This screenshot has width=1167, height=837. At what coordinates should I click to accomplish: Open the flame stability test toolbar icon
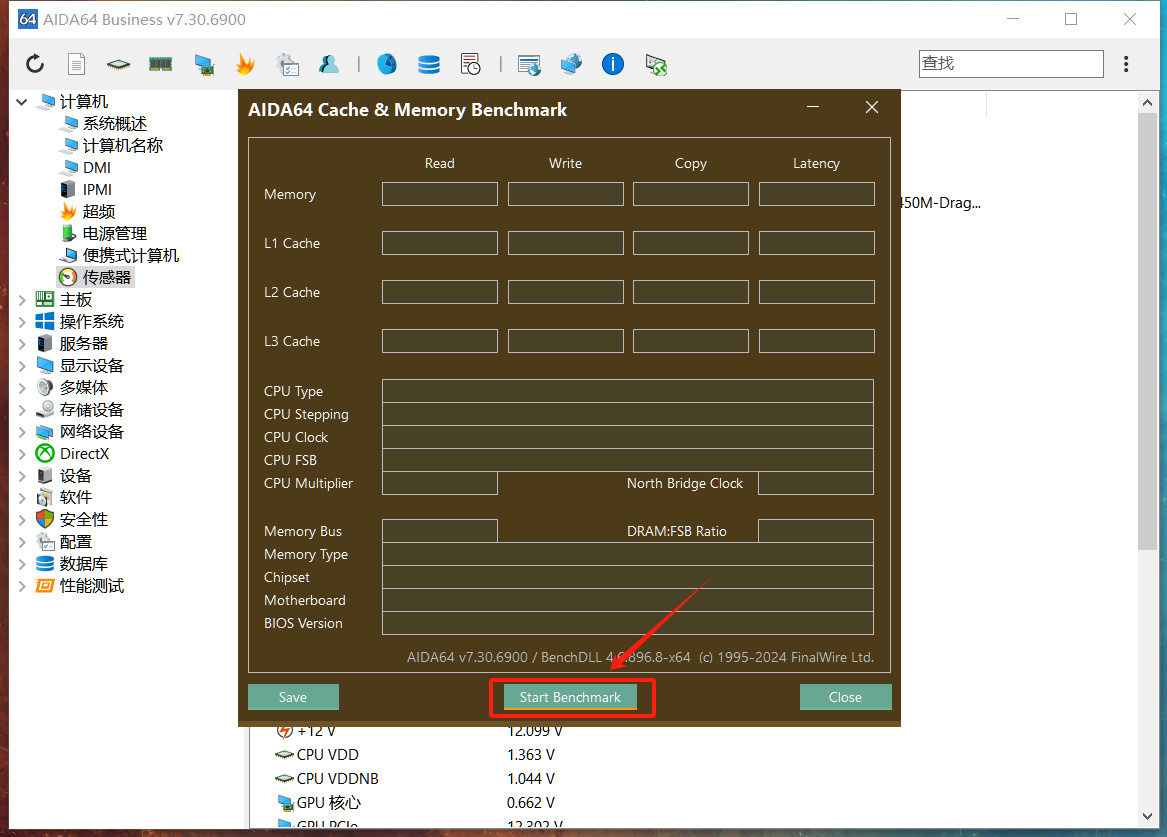pos(245,64)
